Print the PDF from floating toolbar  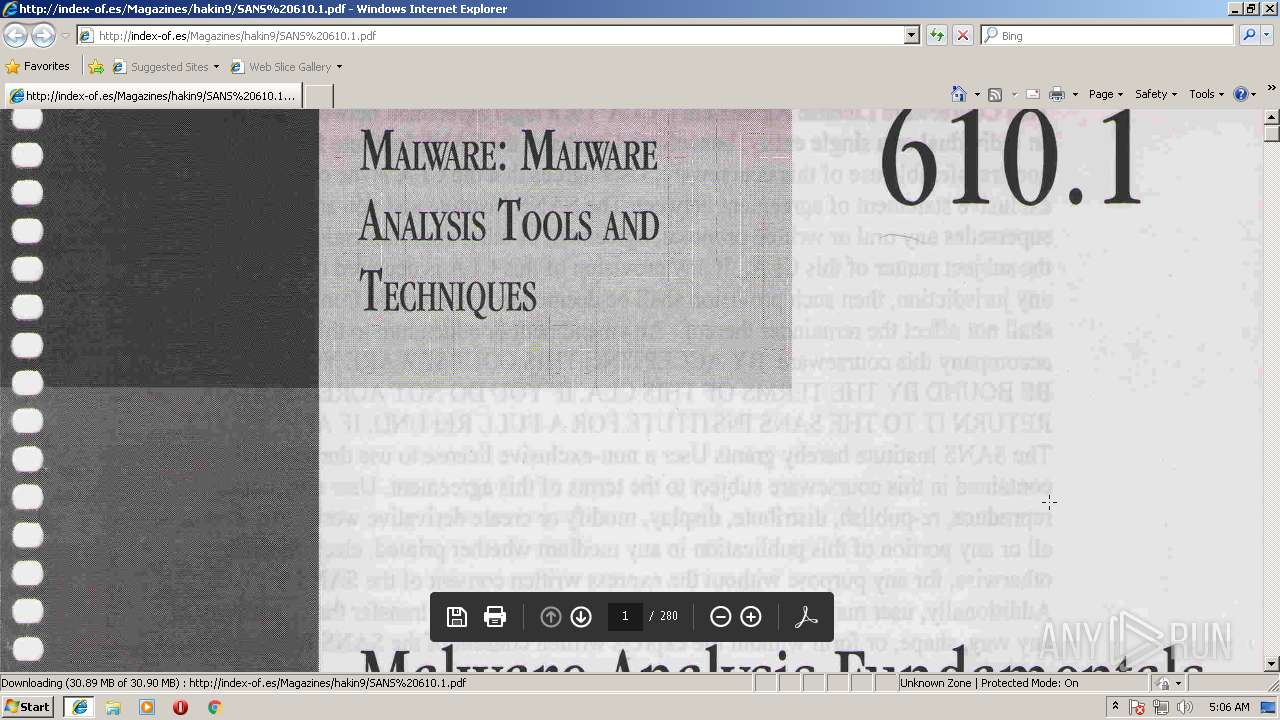pos(495,616)
